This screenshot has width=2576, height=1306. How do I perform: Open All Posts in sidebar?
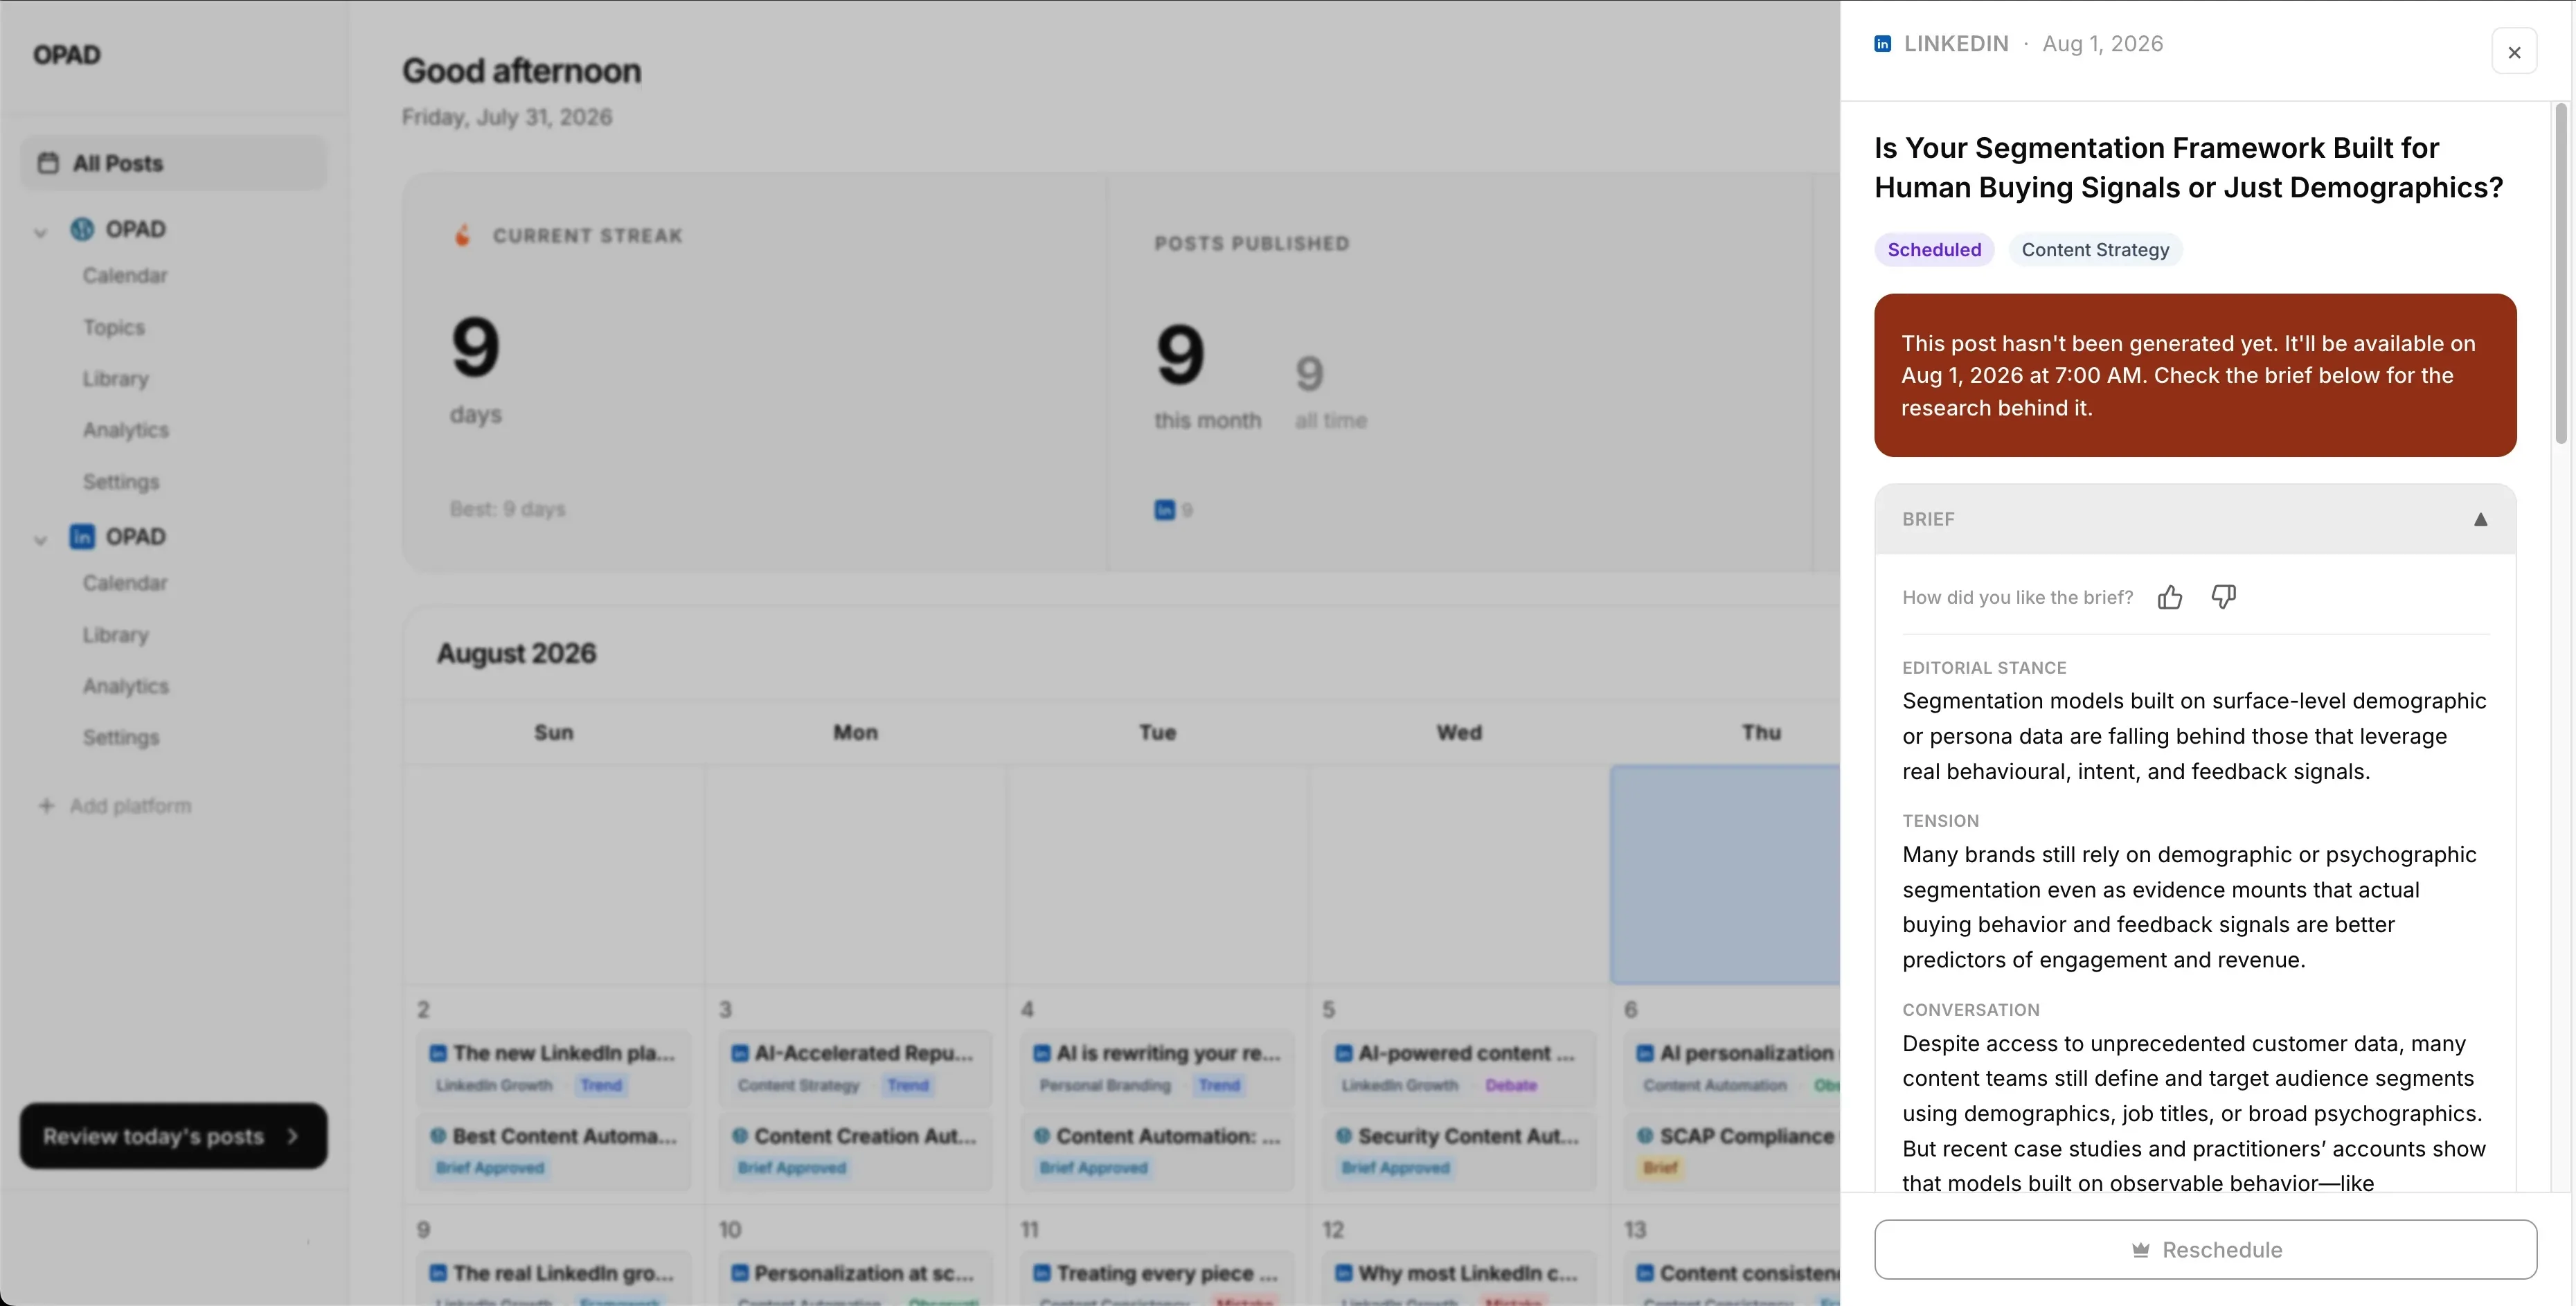point(174,163)
